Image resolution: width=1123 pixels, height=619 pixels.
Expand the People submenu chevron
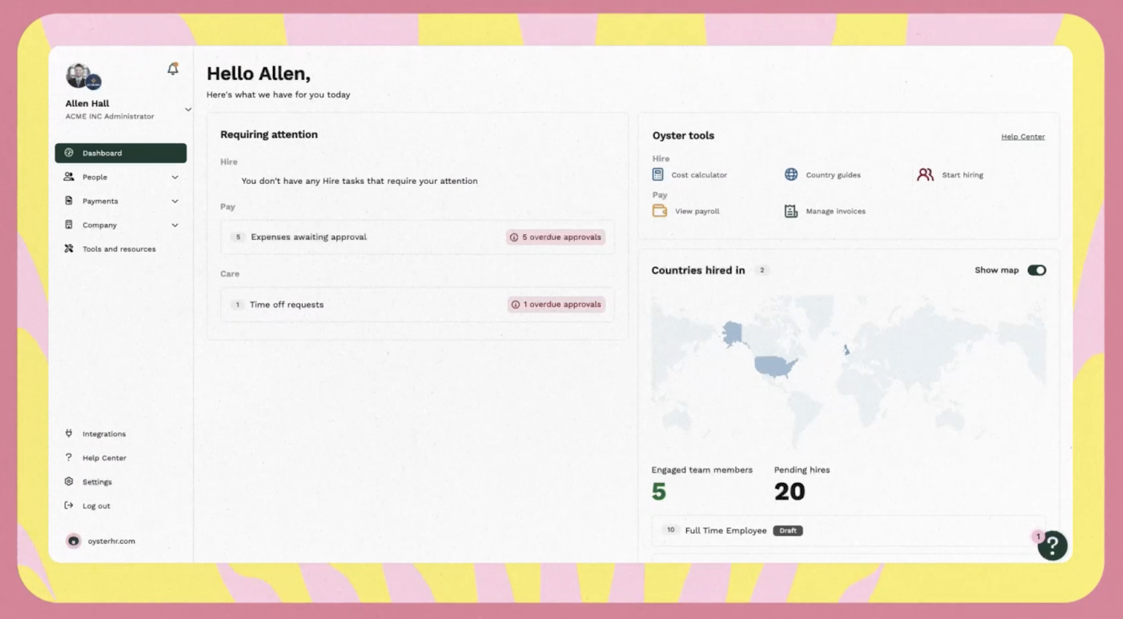(x=175, y=177)
